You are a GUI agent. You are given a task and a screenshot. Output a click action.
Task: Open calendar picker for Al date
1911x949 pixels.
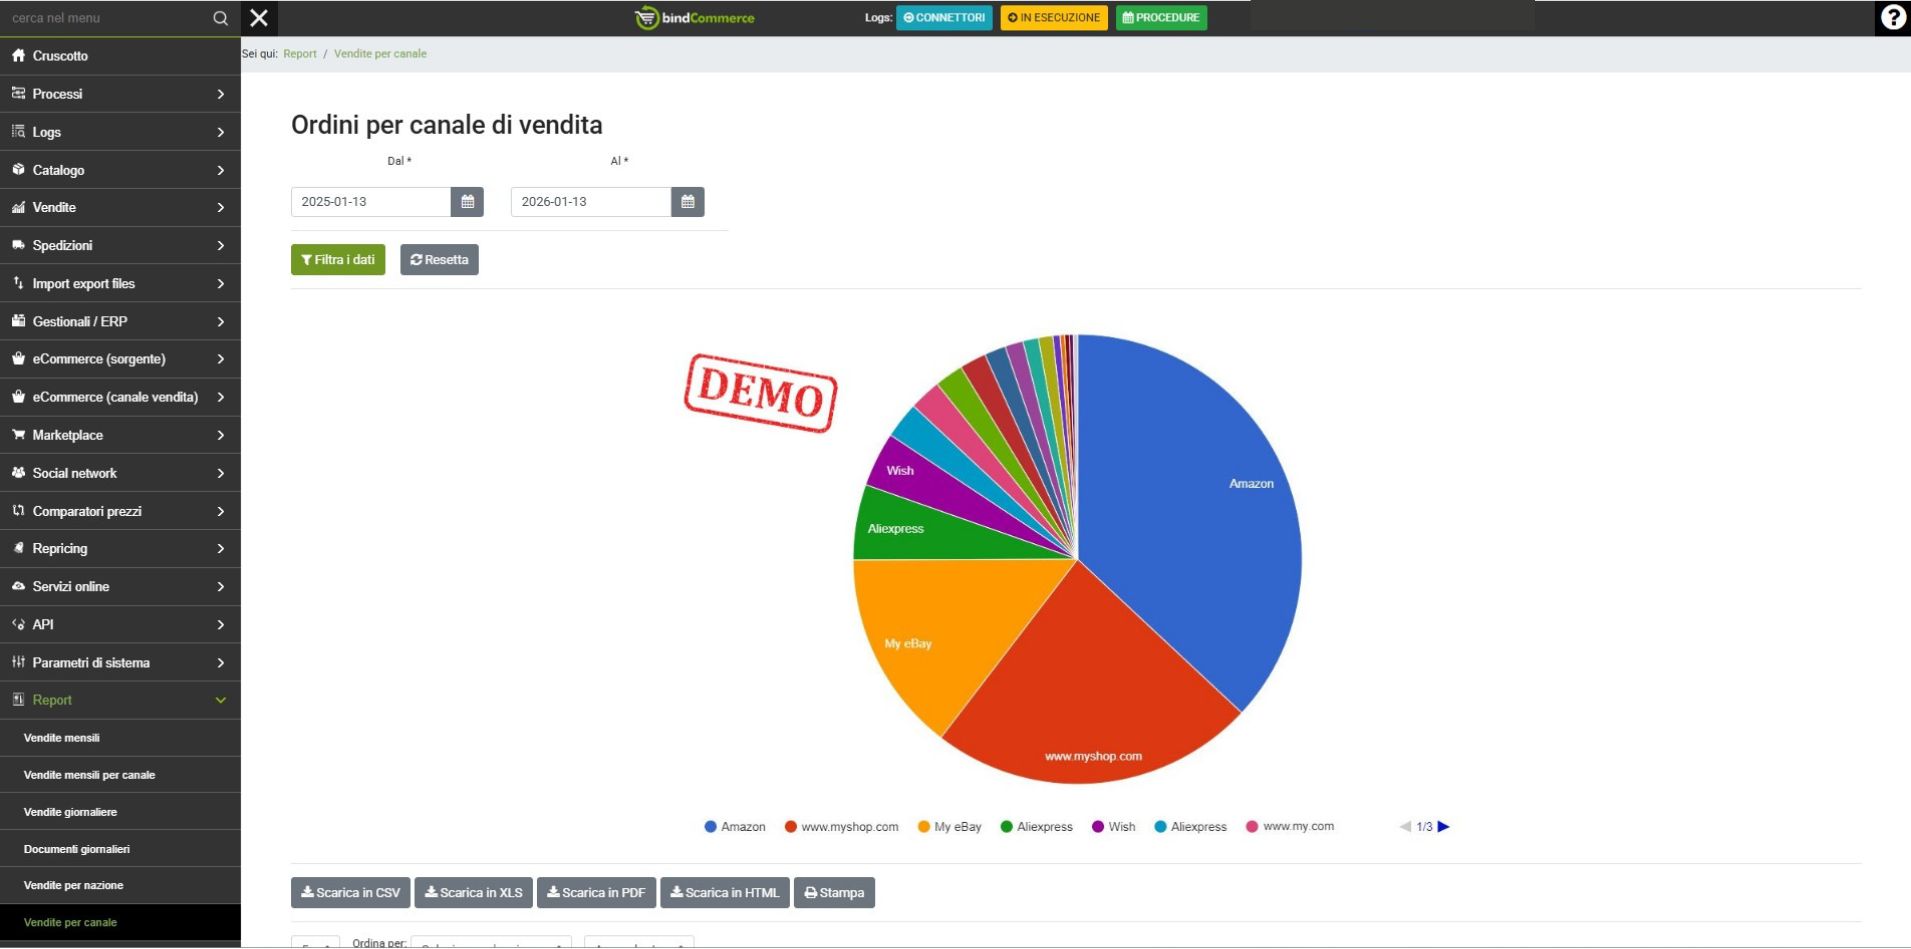(x=687, y=202)
